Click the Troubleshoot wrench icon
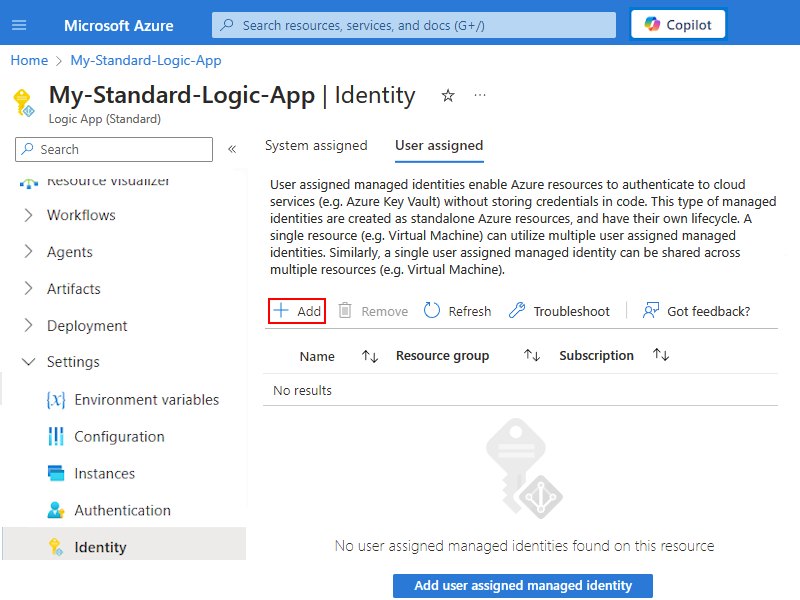This screenshot has height=600, width=800. click(x=517, y=310)
